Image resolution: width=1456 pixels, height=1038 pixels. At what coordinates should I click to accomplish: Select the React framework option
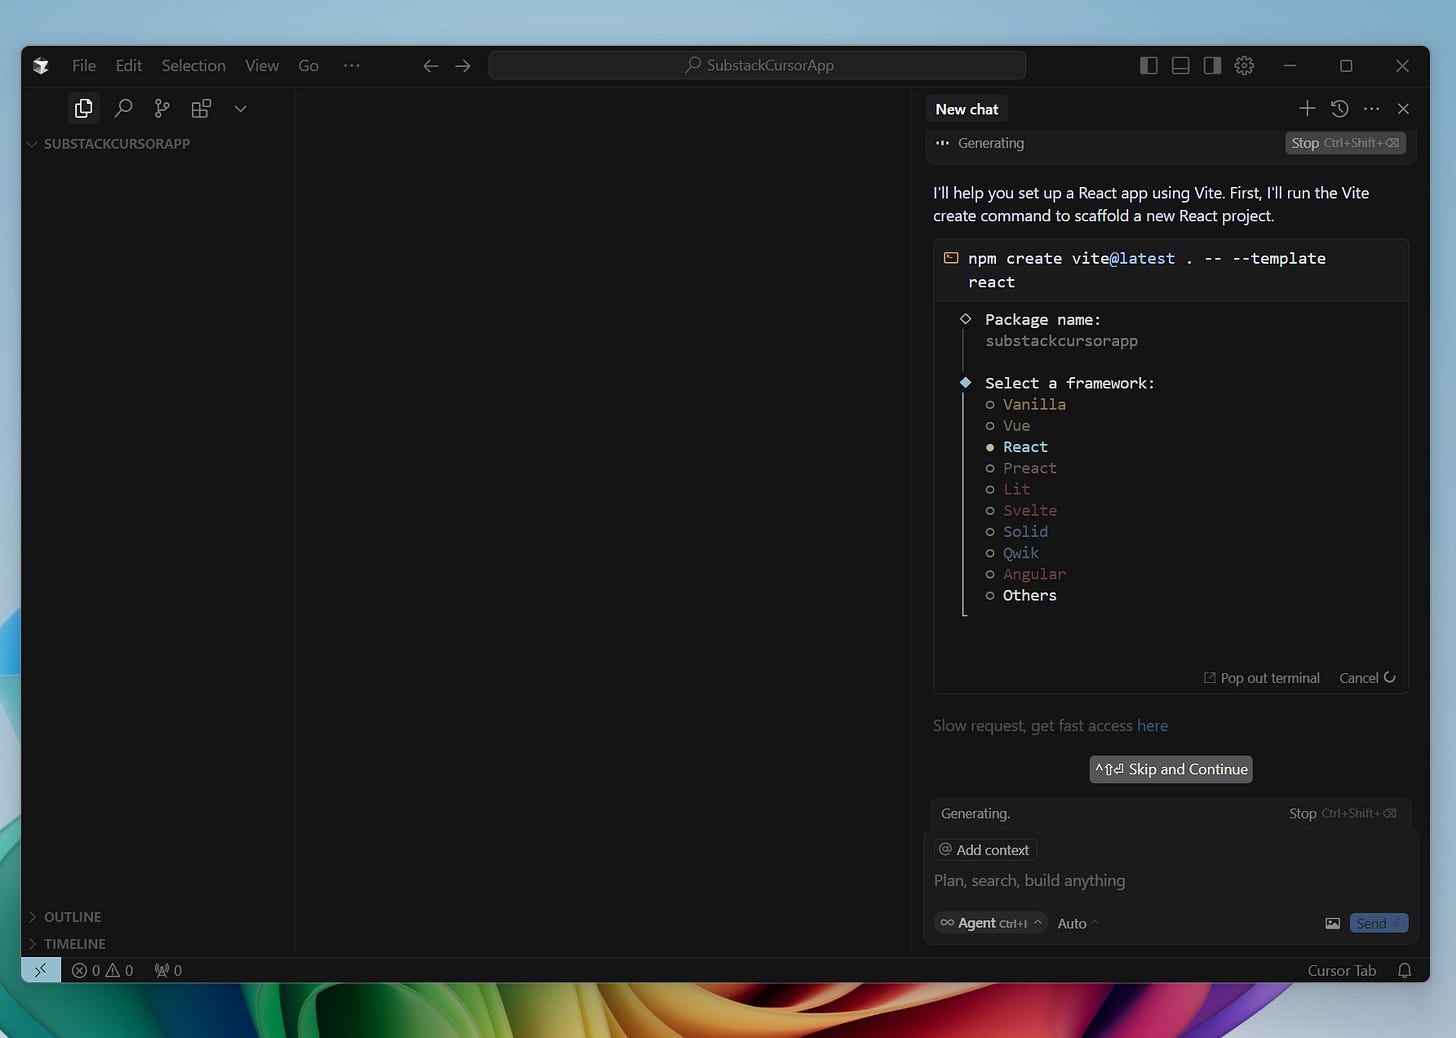coord(1025,447)
